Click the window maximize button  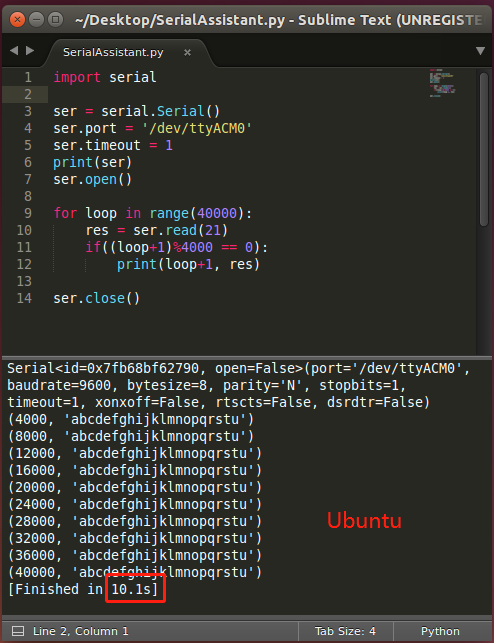(55, 19)
